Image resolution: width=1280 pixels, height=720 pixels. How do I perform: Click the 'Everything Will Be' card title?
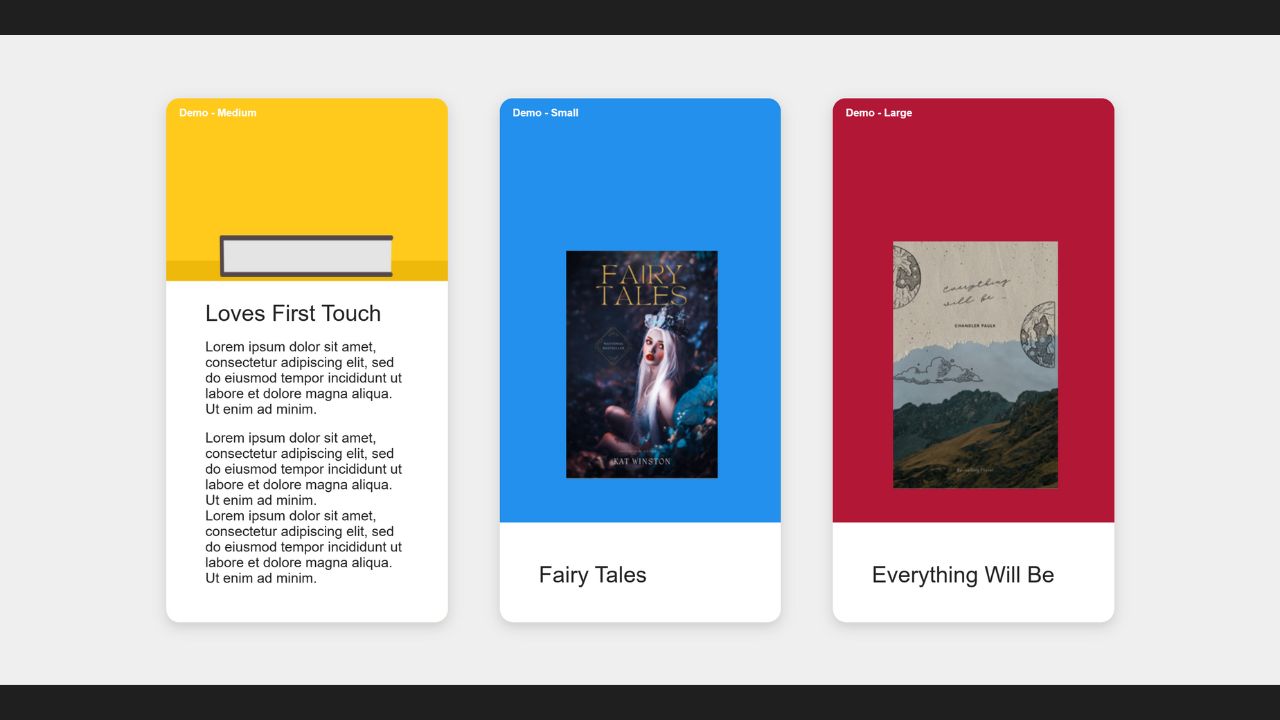963,575
